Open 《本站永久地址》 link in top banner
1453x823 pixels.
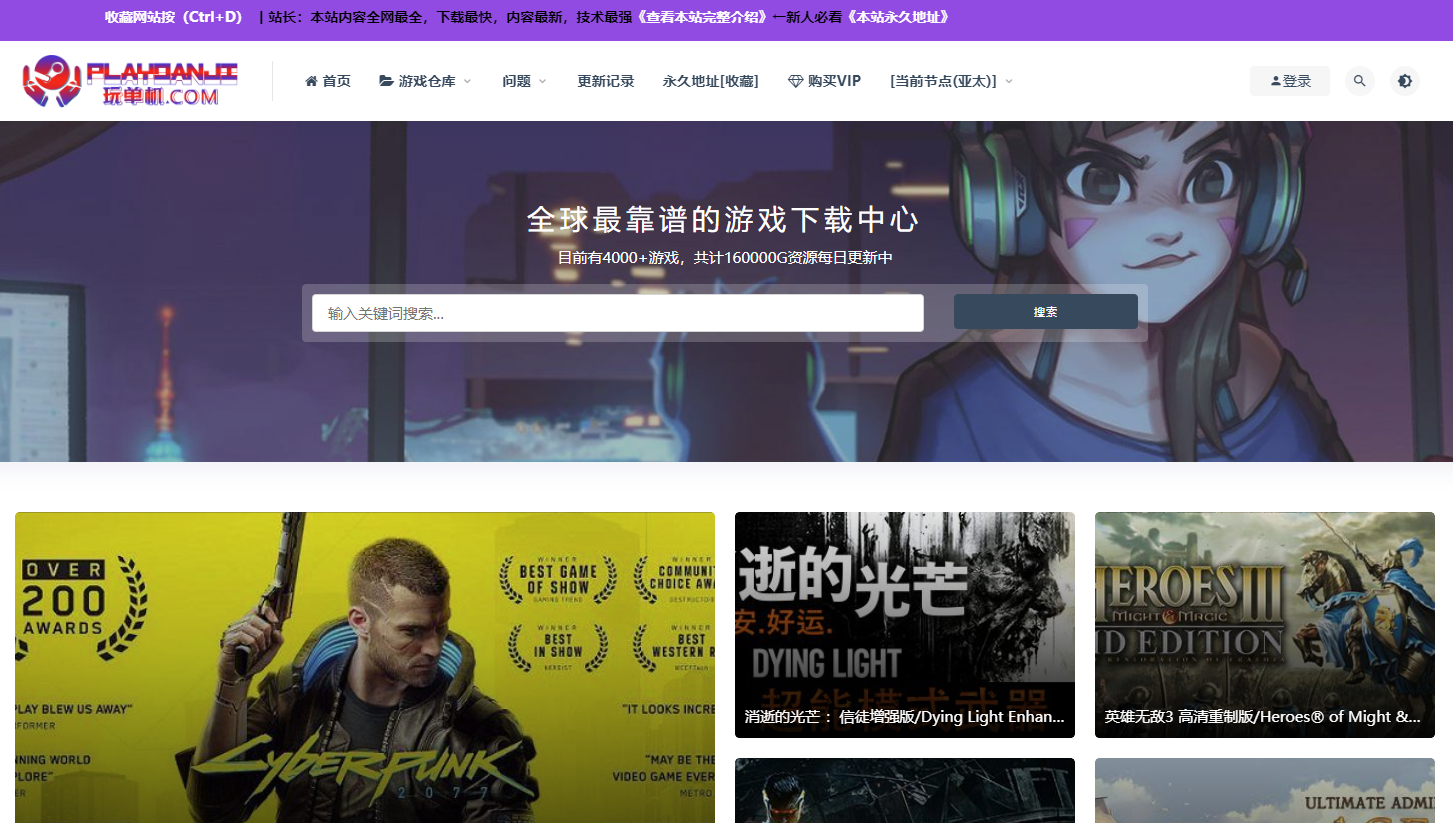click(898, 17)
